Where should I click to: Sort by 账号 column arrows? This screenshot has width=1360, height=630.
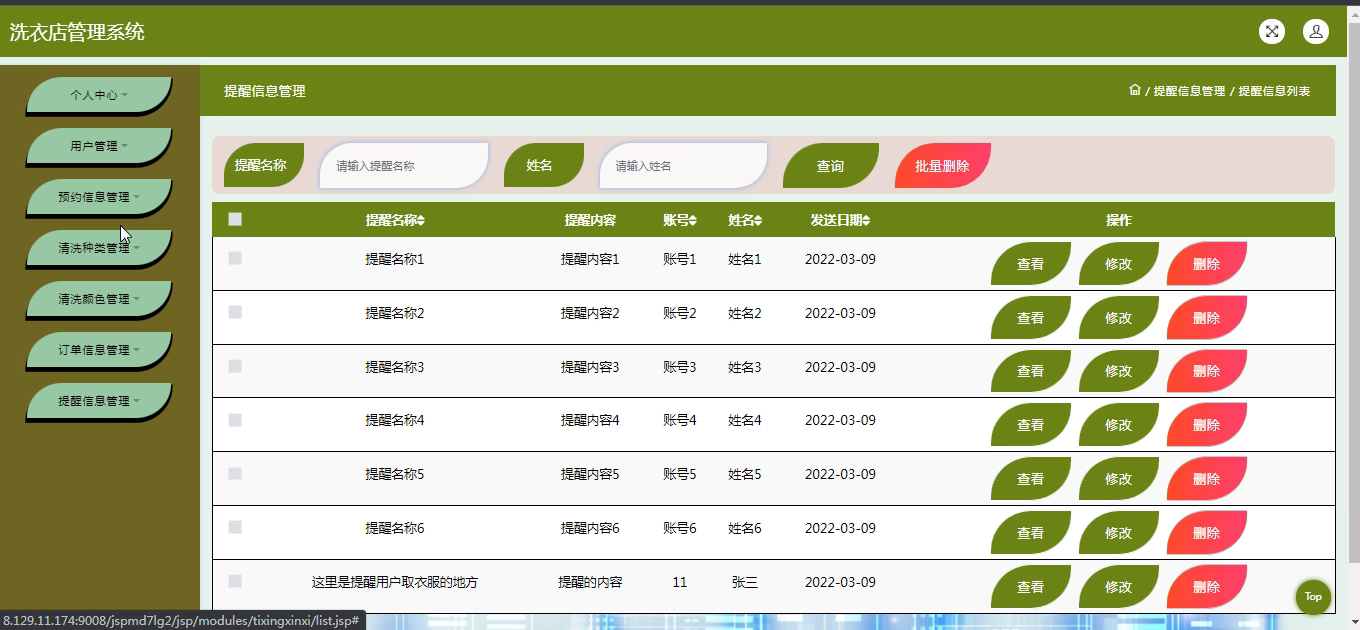pos(692,221)
